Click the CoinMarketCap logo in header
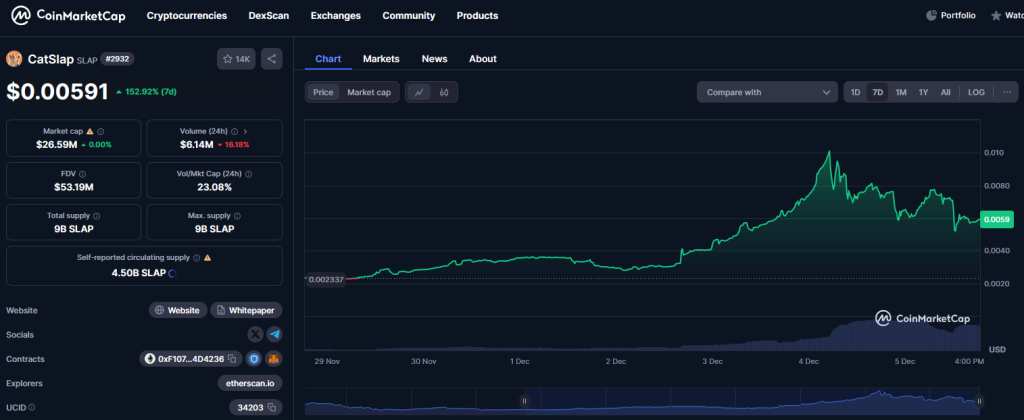1024x420 pixels. [x=69, y=15]
